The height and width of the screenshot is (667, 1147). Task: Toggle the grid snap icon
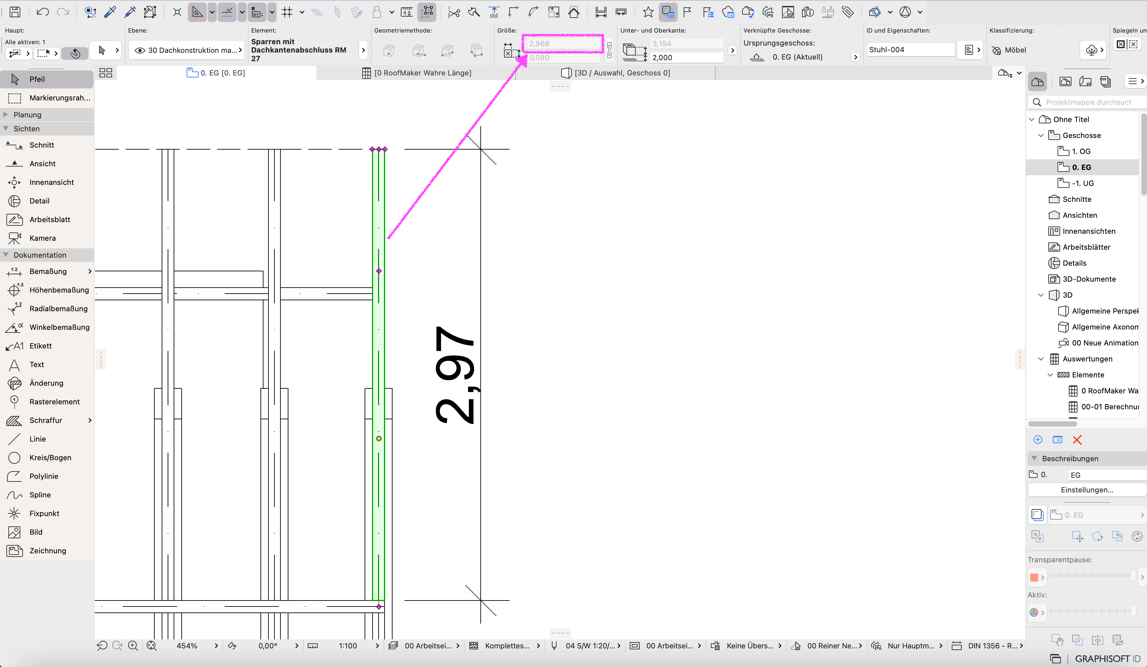click(287, 12)
